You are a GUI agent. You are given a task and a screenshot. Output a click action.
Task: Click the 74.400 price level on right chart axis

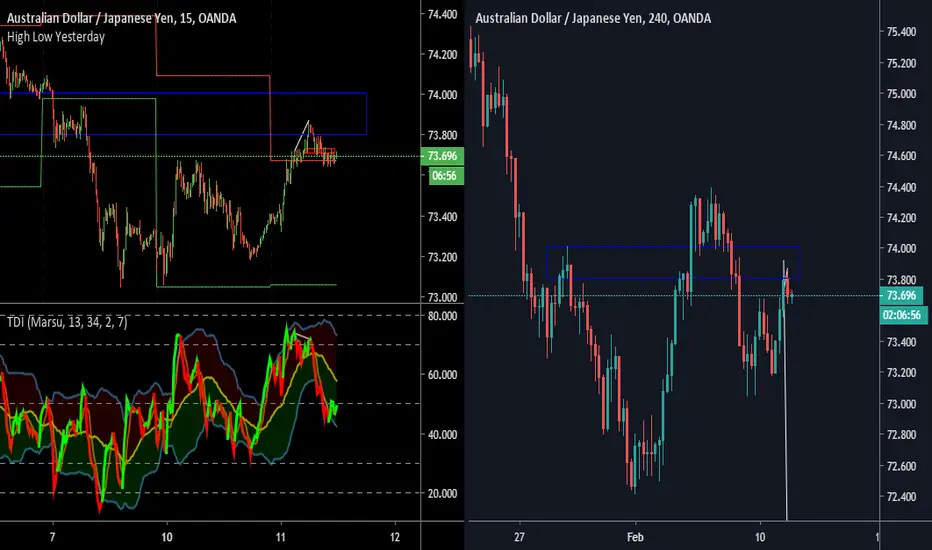pos(901,187)
